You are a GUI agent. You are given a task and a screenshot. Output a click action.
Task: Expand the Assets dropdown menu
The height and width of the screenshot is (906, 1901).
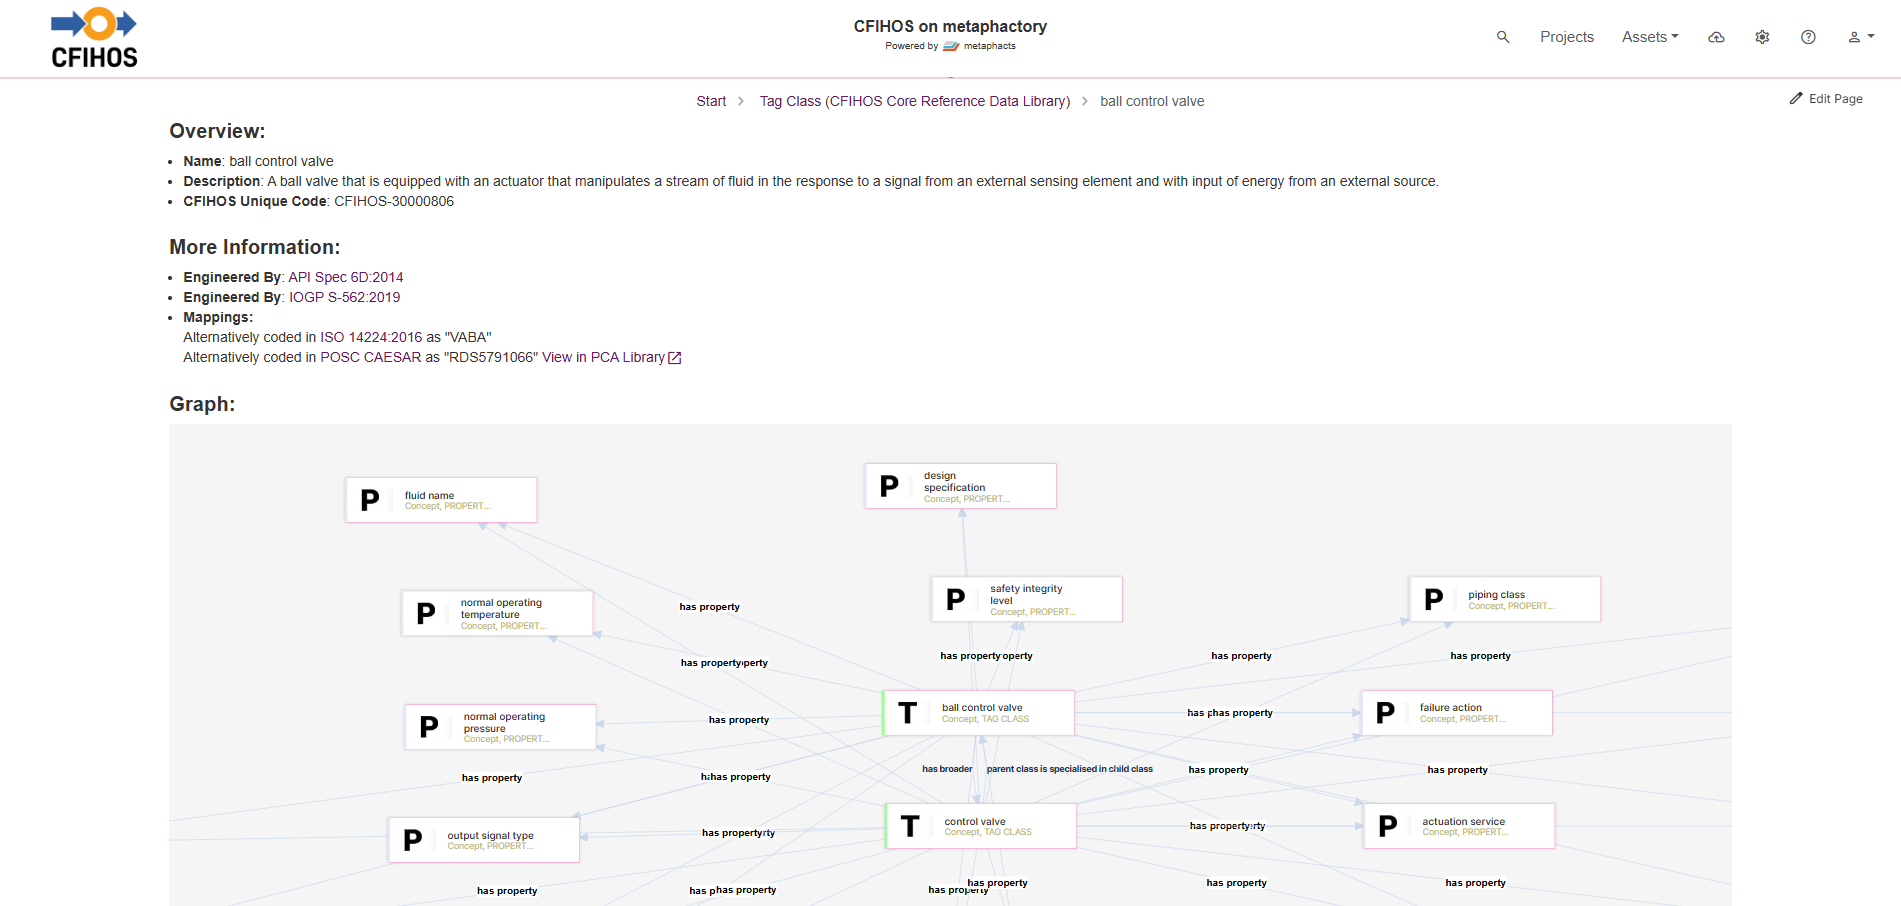[1650, 37]
